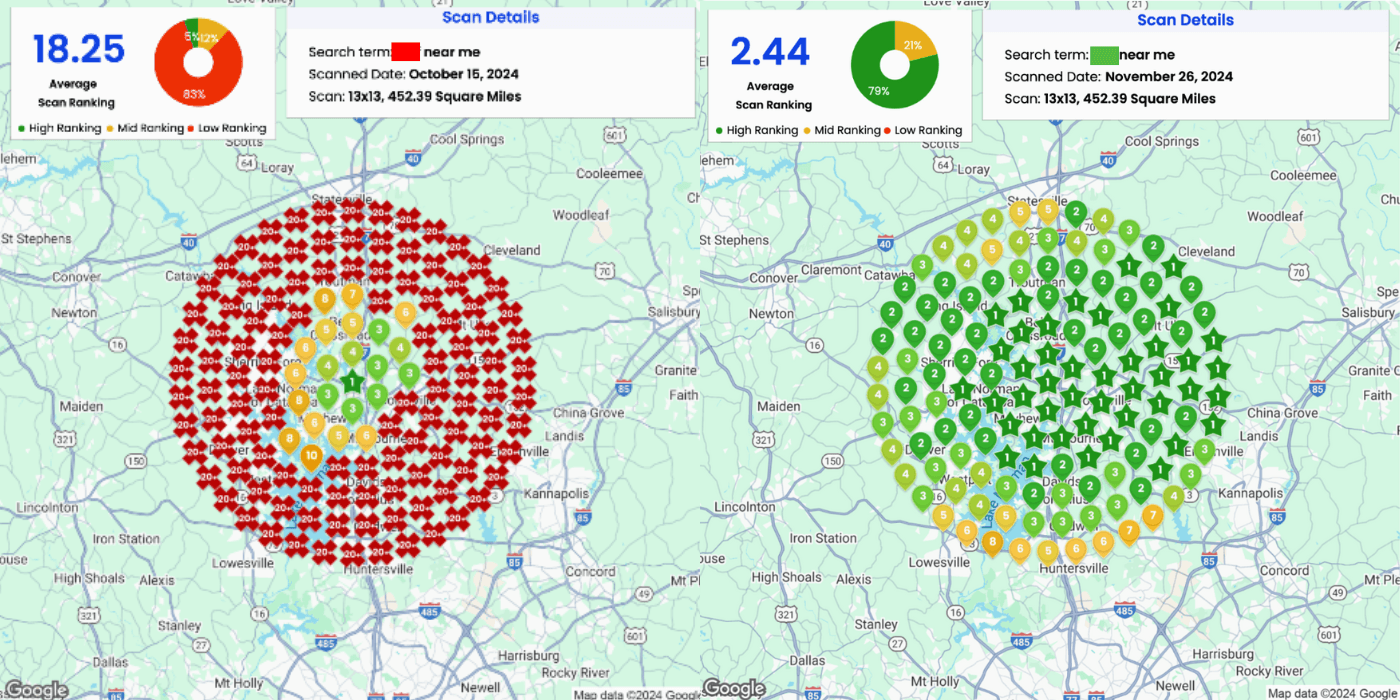The height and width of the screenshot is (700, 1400).
Task: Click the 18.25 average scan ranking value
Action: (x=79, y=49)
